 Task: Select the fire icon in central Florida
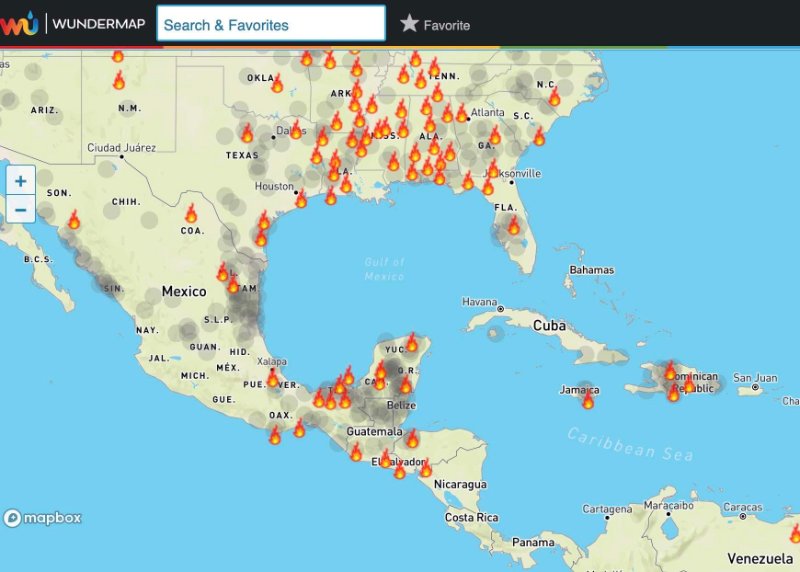click(514, 225)
